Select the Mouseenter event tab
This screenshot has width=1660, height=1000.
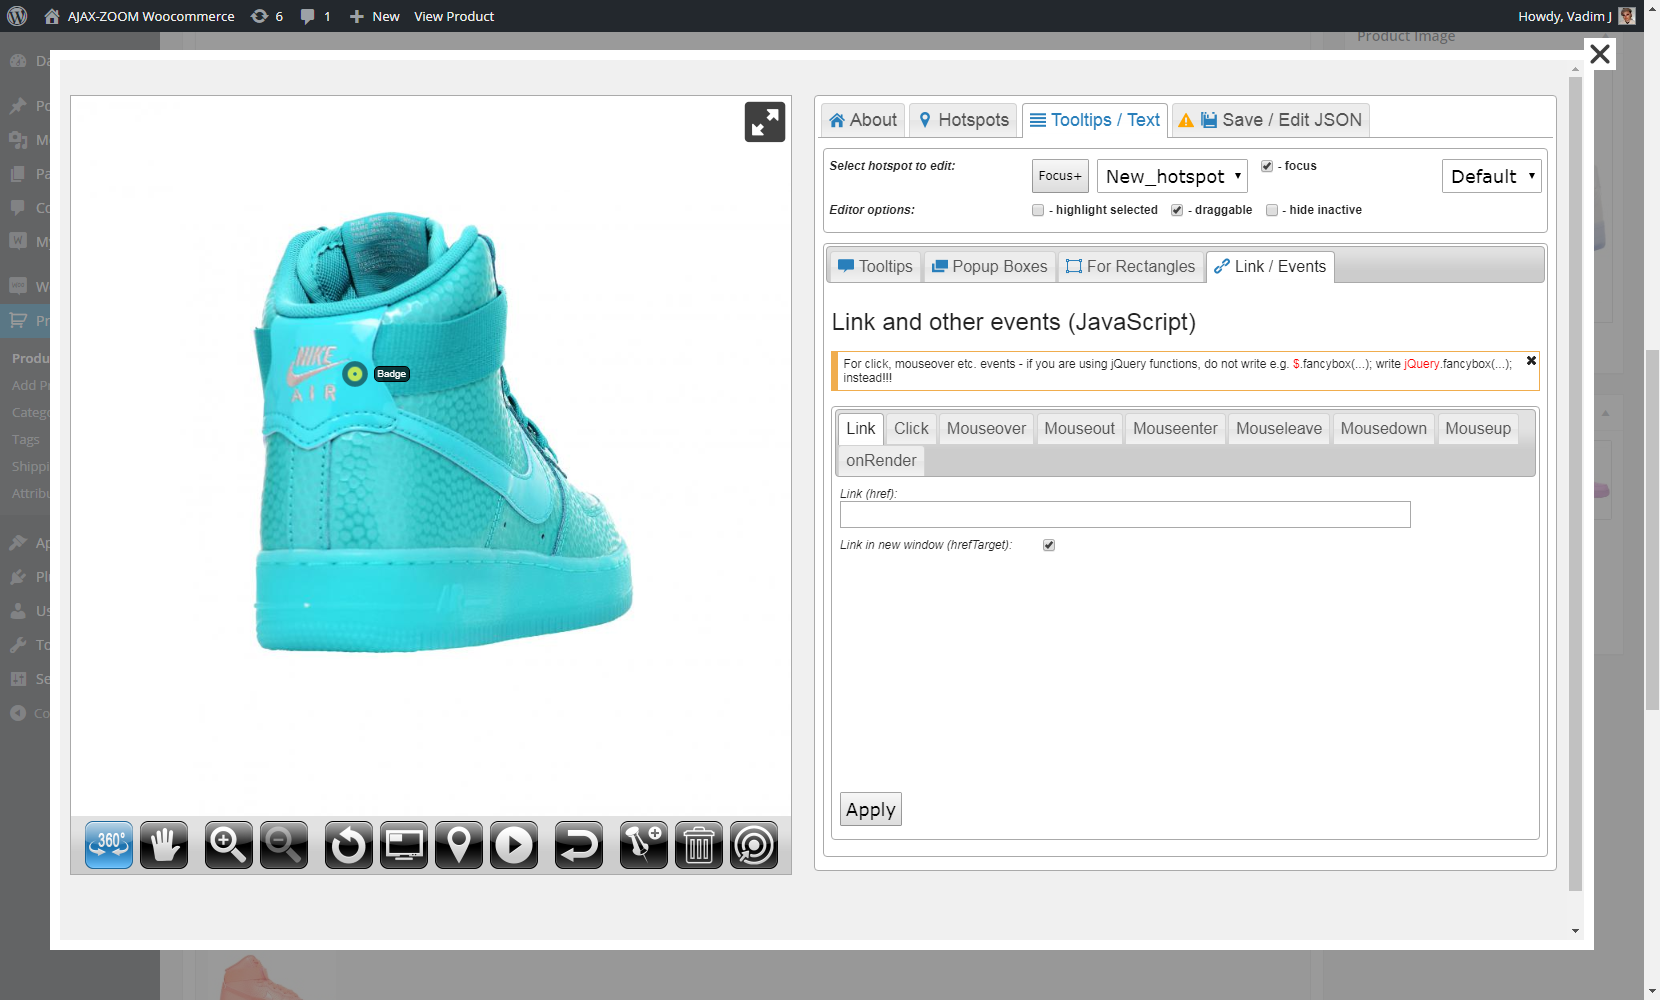point(1175,428)
